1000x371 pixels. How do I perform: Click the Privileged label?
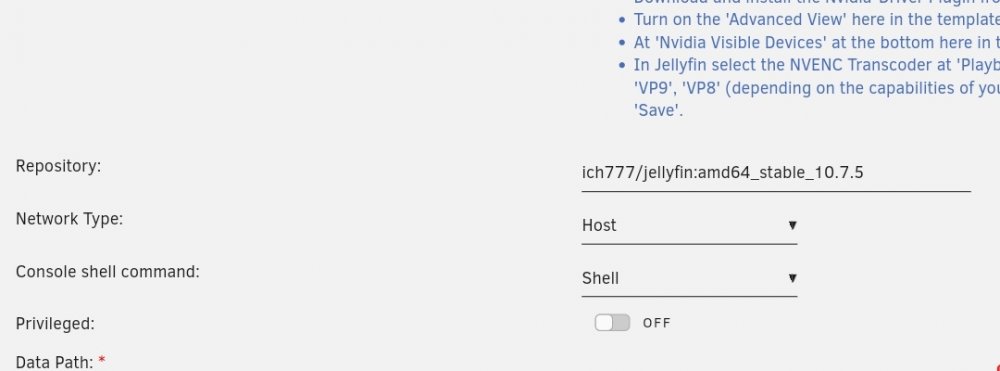click(55, 324)
